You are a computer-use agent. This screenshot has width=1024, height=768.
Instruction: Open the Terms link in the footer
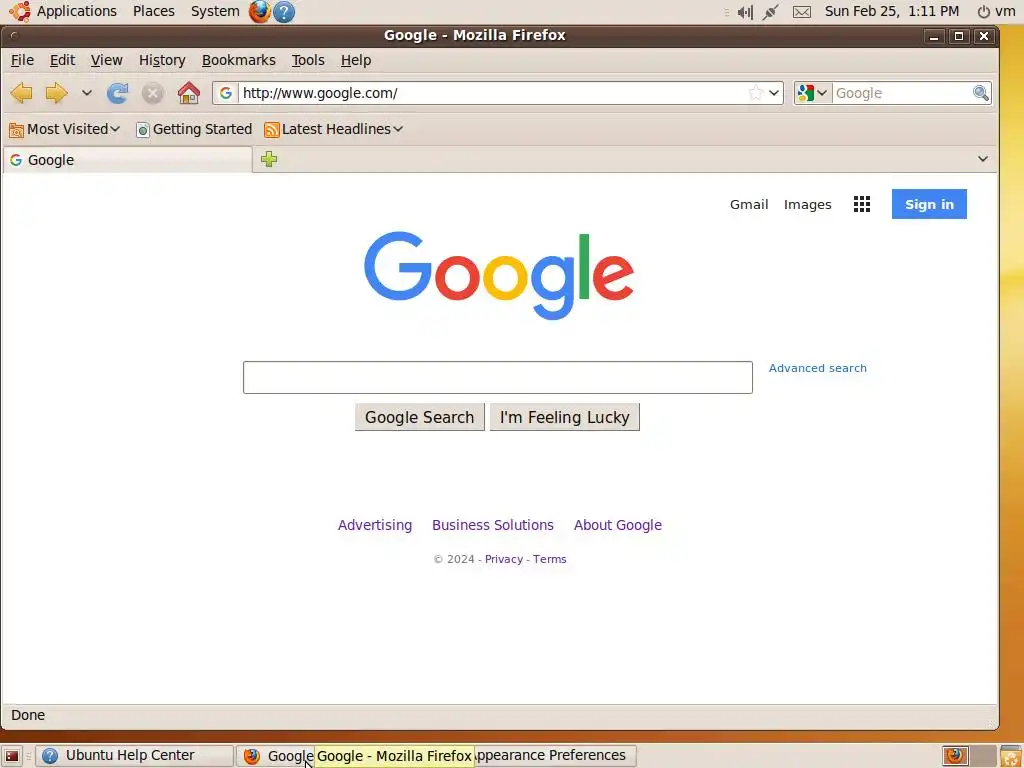tap(549, 559)
